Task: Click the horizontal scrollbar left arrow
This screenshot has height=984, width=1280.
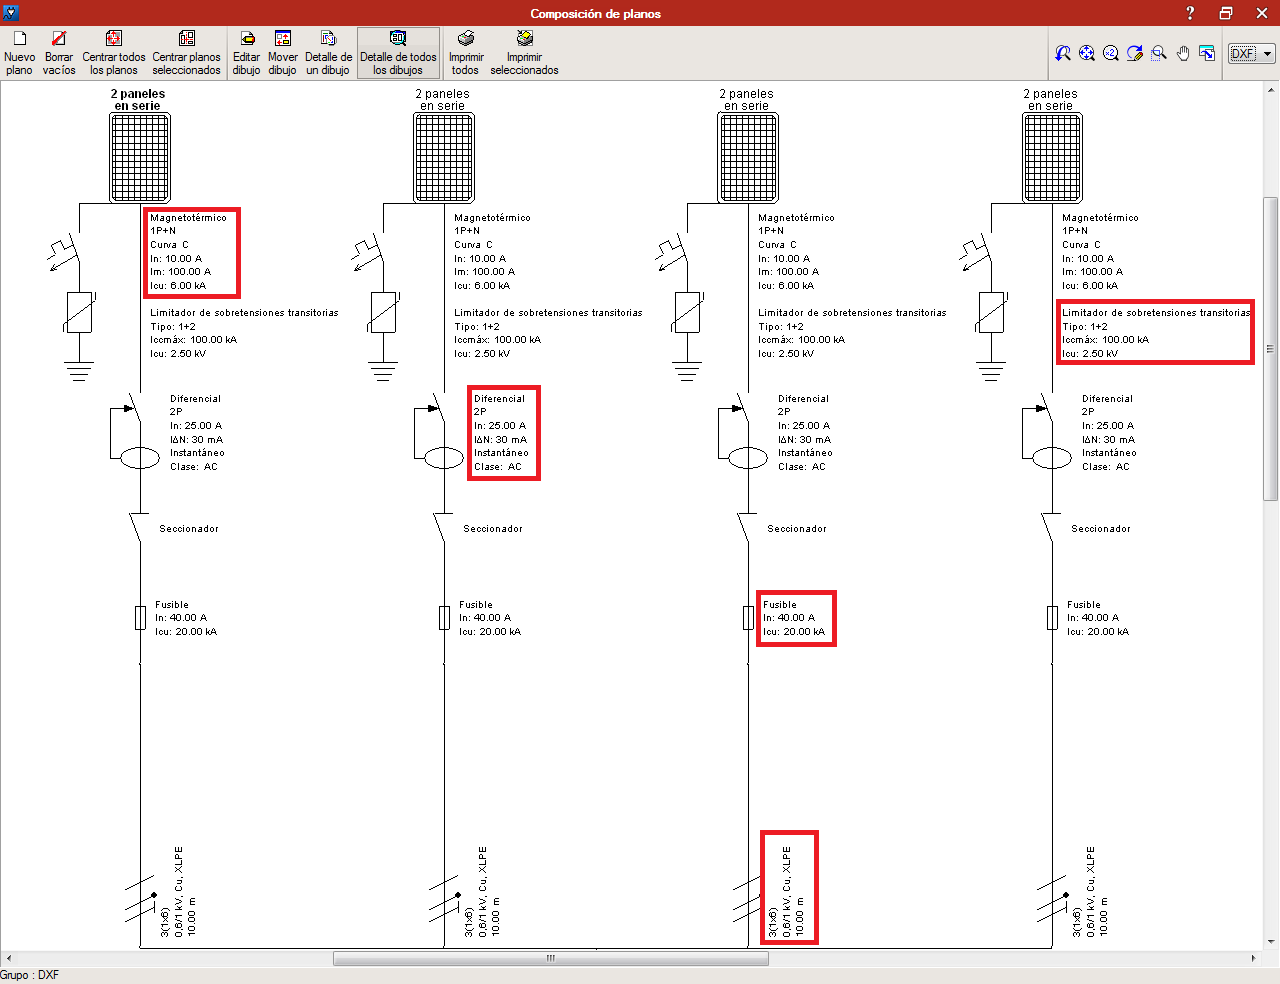Action: coord(9,958)
